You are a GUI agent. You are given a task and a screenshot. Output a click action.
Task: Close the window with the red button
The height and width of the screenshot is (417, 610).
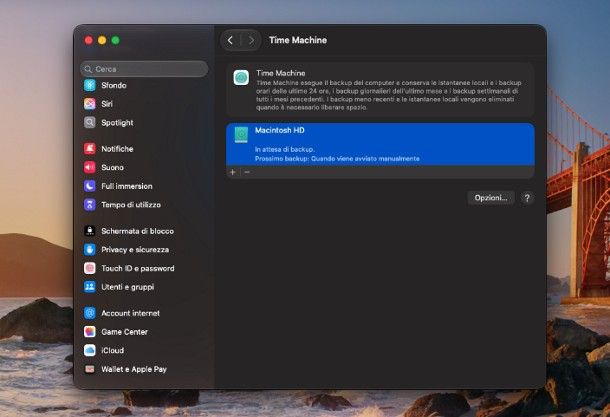(89, 40)
